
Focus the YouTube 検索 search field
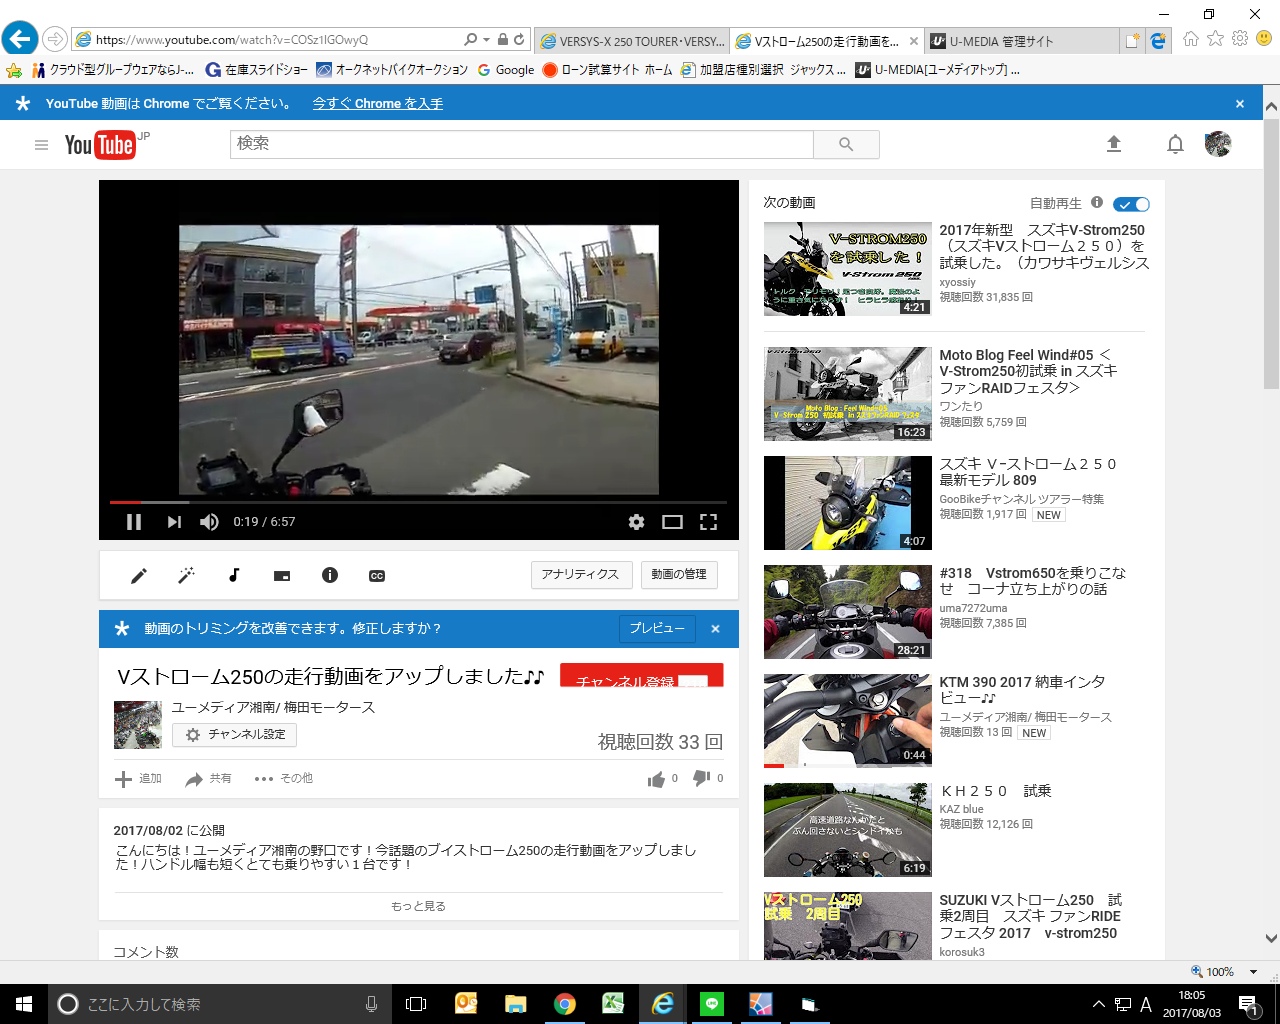point(521,144)
